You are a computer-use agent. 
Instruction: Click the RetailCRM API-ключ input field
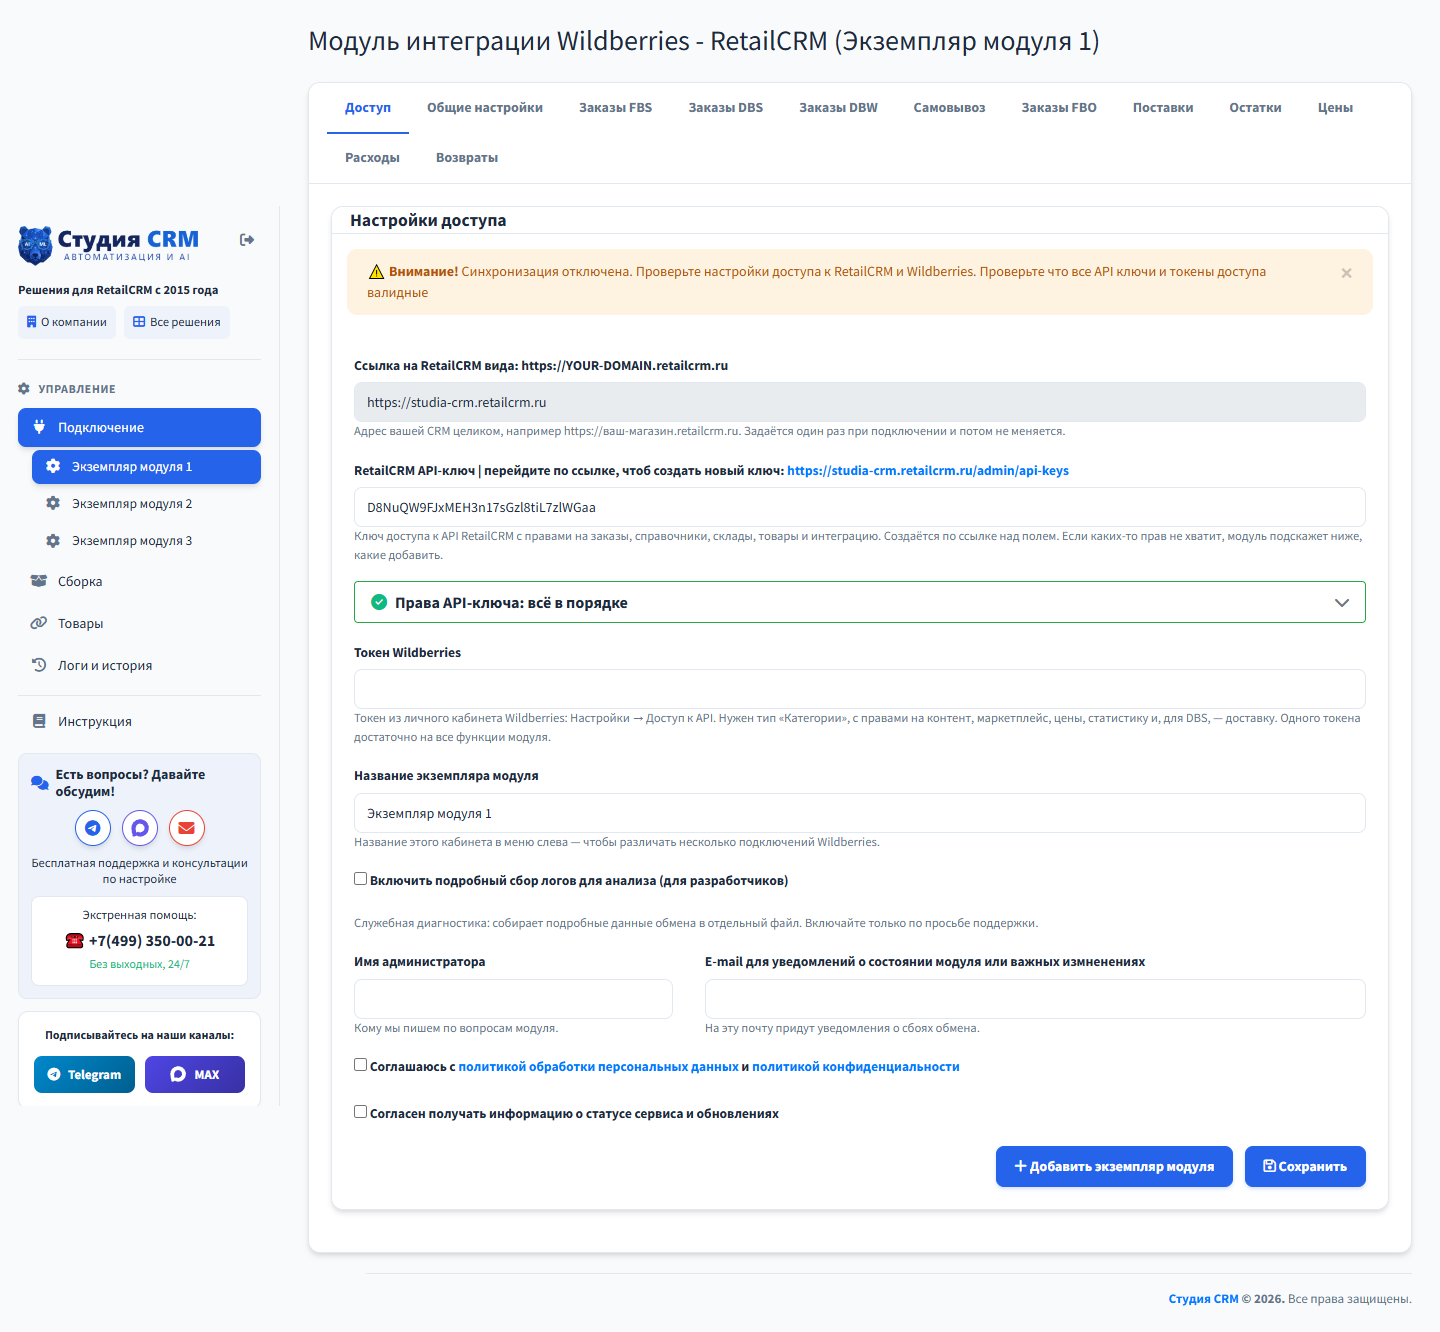[860, 507]
